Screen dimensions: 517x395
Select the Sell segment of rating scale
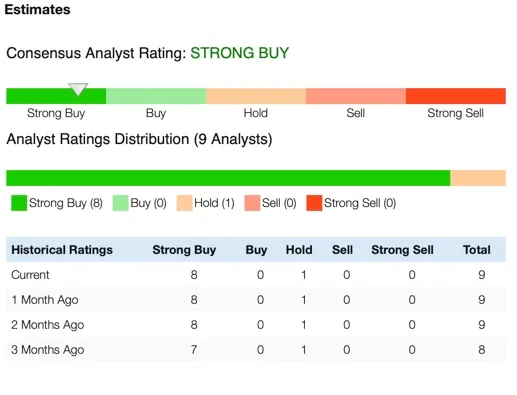coord(356,96)
